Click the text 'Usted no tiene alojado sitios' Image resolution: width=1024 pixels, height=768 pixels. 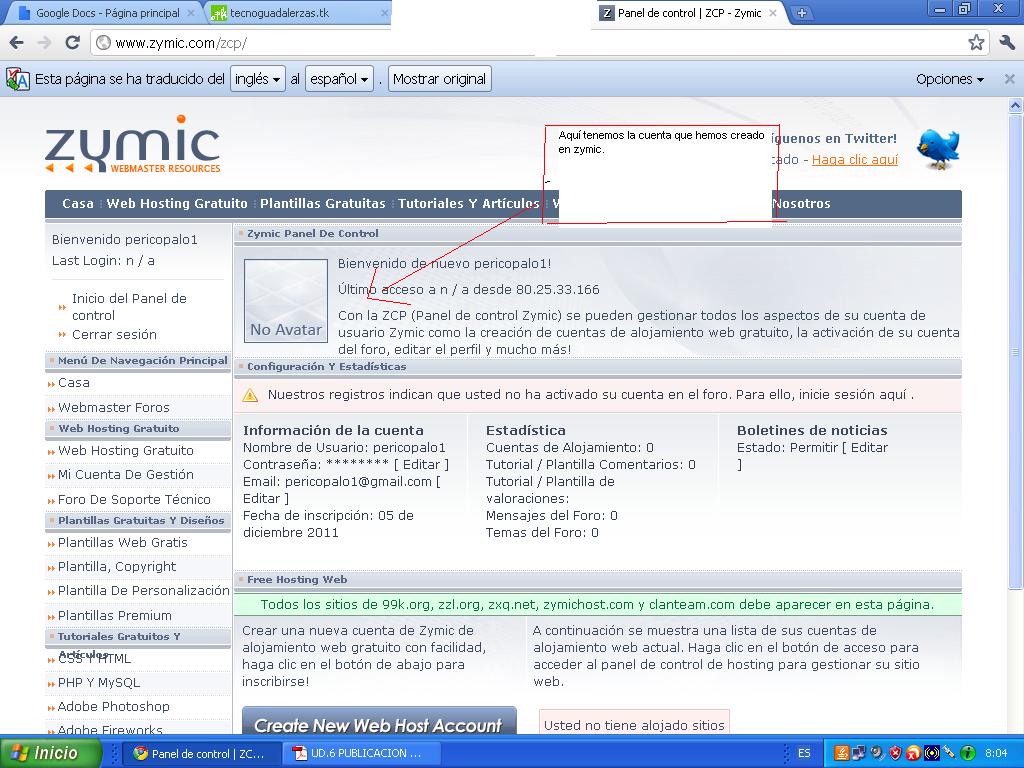(x=634, y=725)
